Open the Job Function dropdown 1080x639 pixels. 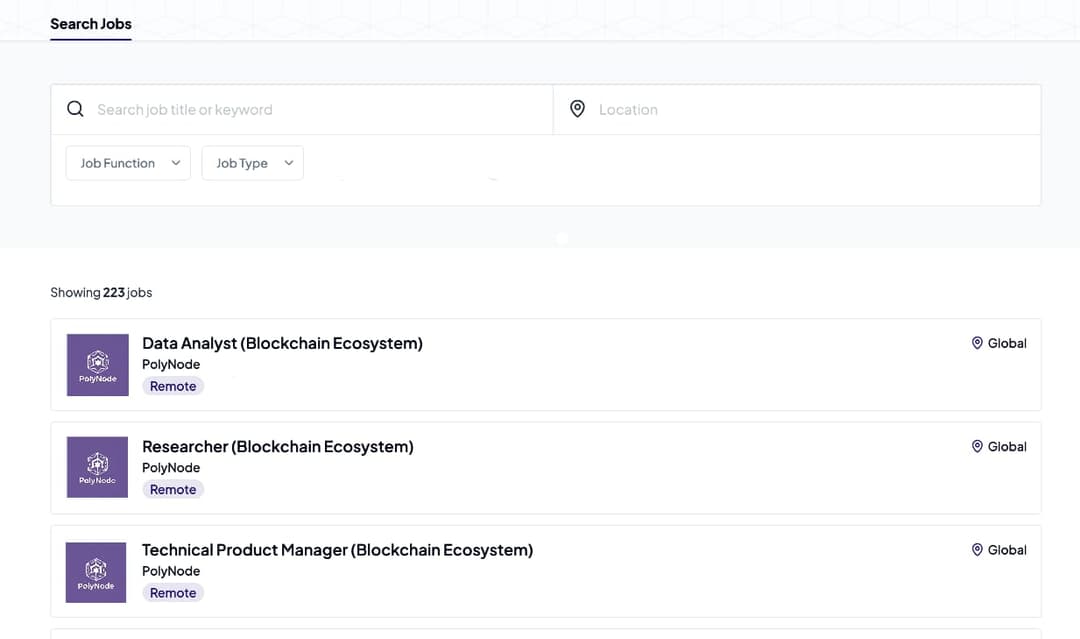[127, 162]
